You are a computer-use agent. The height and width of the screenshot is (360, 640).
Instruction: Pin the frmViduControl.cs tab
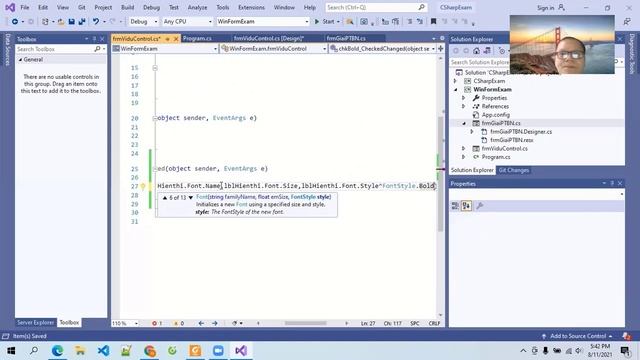[x=167, y=39]
